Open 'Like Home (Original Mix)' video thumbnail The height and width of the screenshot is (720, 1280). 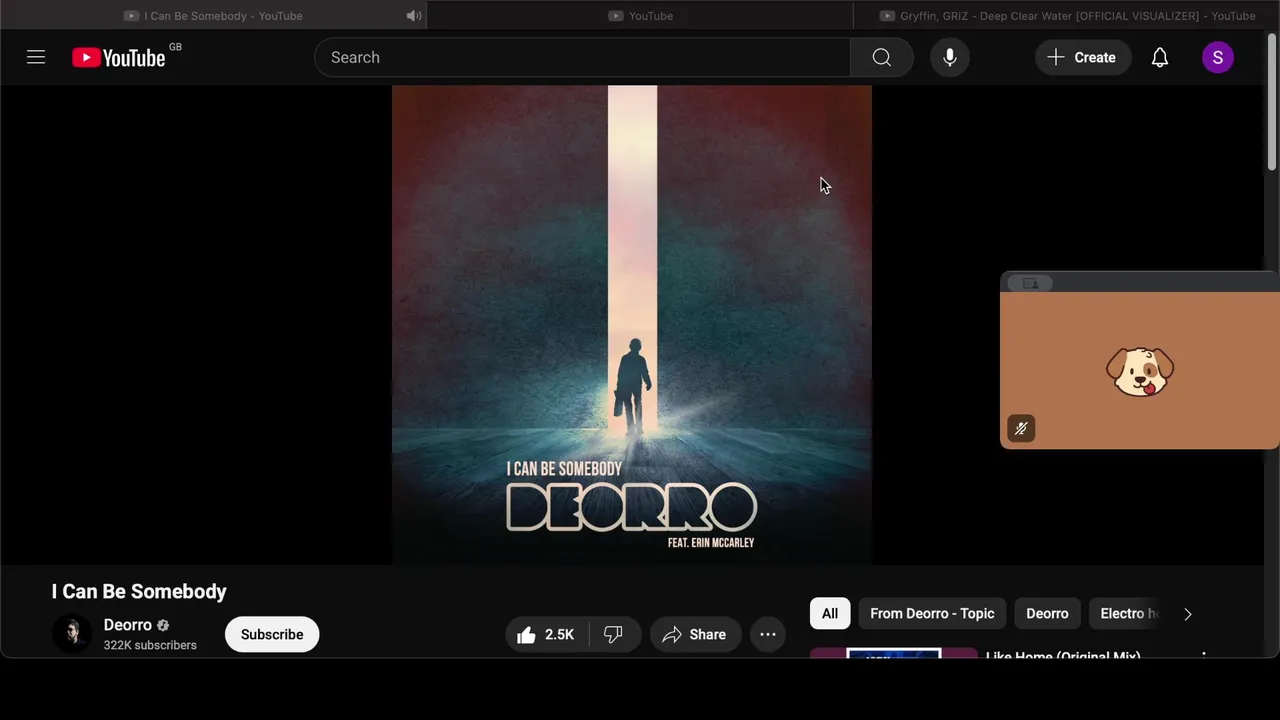click(x=893, y=653)
